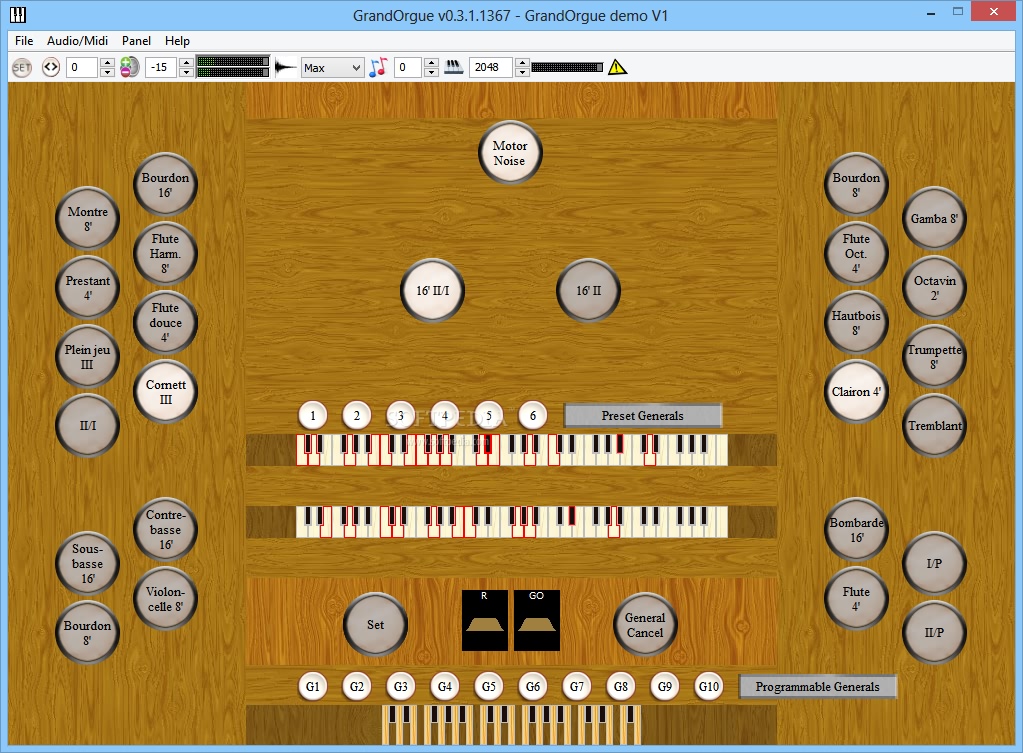Click the stereo volume level meter

[x=234, y=67]
